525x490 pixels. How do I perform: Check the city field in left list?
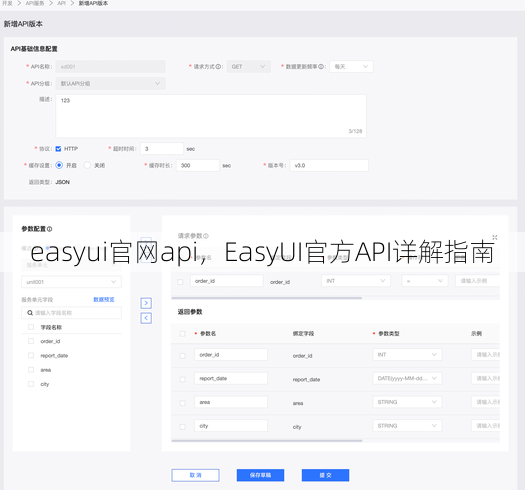tap(31, 384)
